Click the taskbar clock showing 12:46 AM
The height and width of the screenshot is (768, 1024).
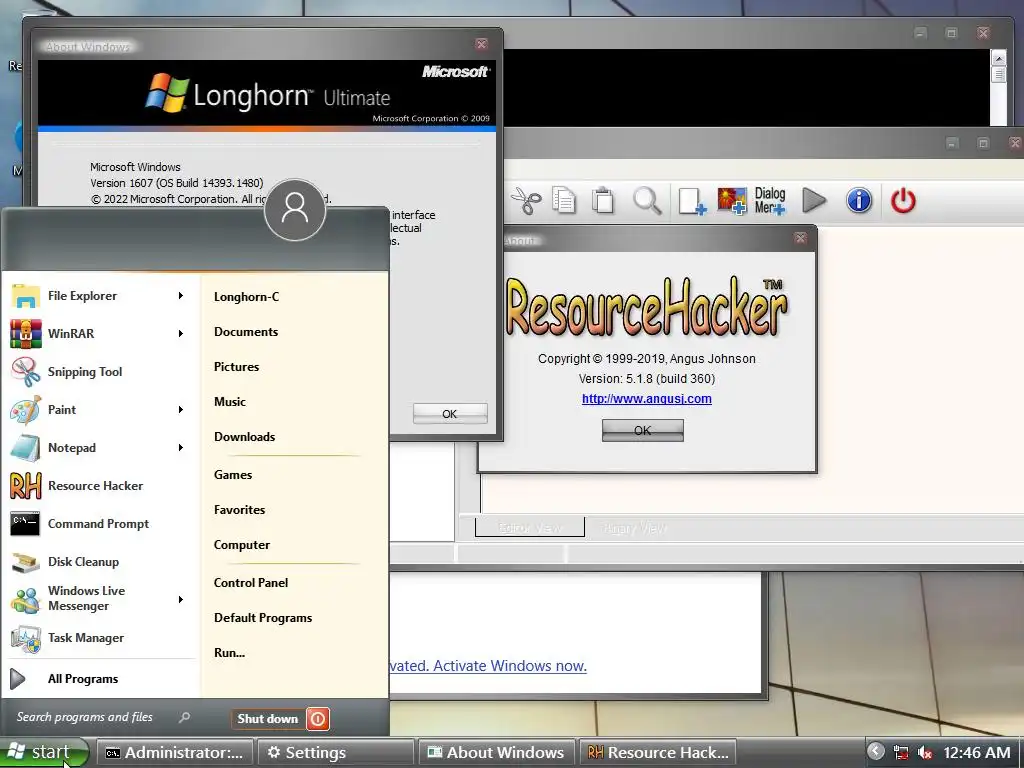click(x=977, y=753)
